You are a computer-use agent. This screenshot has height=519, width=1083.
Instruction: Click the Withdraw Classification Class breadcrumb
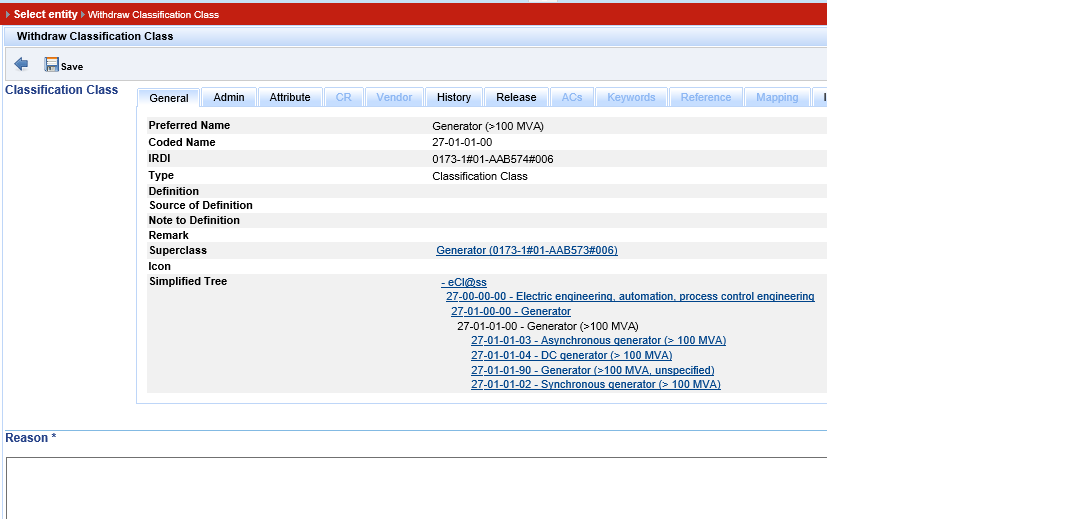pyautogui.click(x=153, y=15)
